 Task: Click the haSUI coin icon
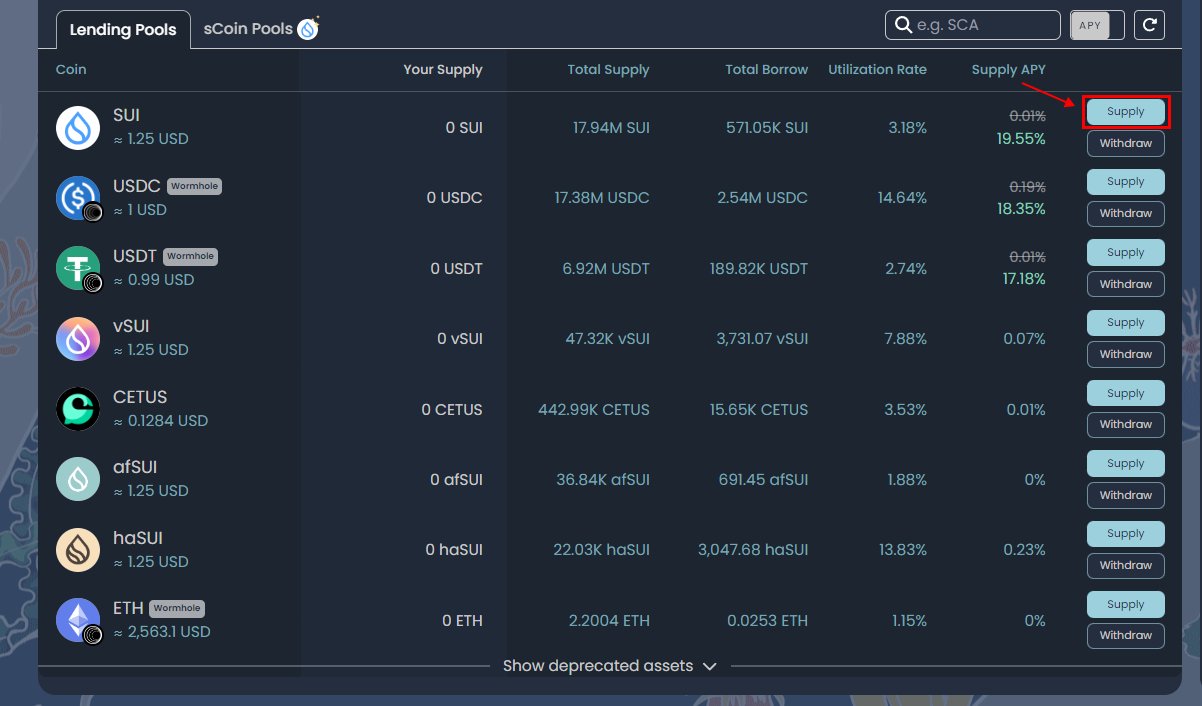click(x=78, y=550)
